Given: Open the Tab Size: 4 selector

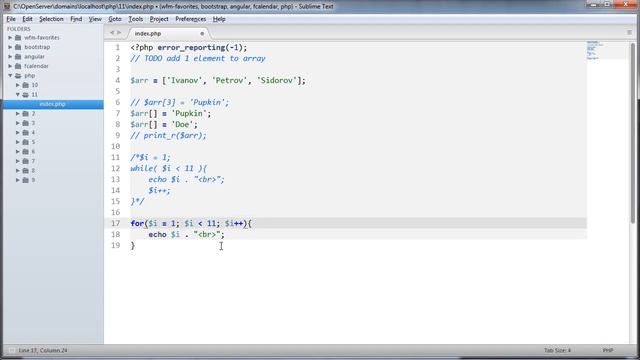Looking at the screenshot, I should tap(557, 350).
